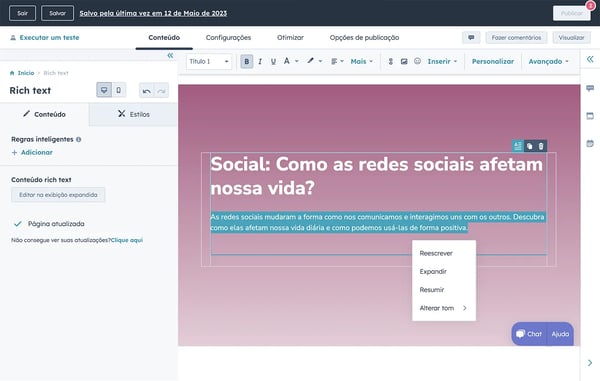The image size is (600, 381).
Task: Collapse the left sidebar panel
Action: point(170,55)
